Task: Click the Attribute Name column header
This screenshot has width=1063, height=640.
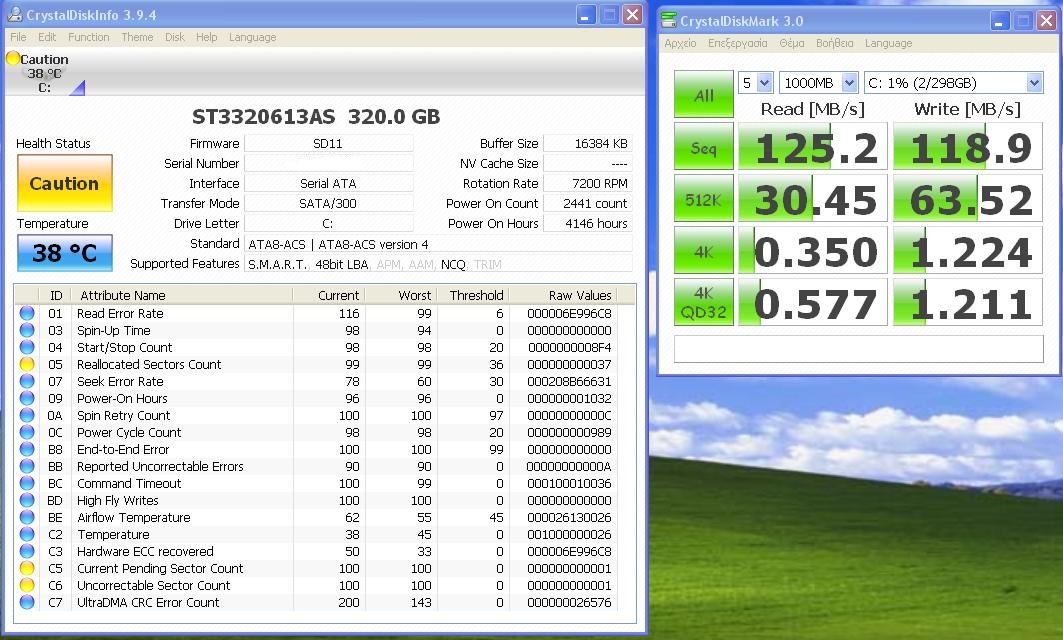Action: (x=123, y=295)
